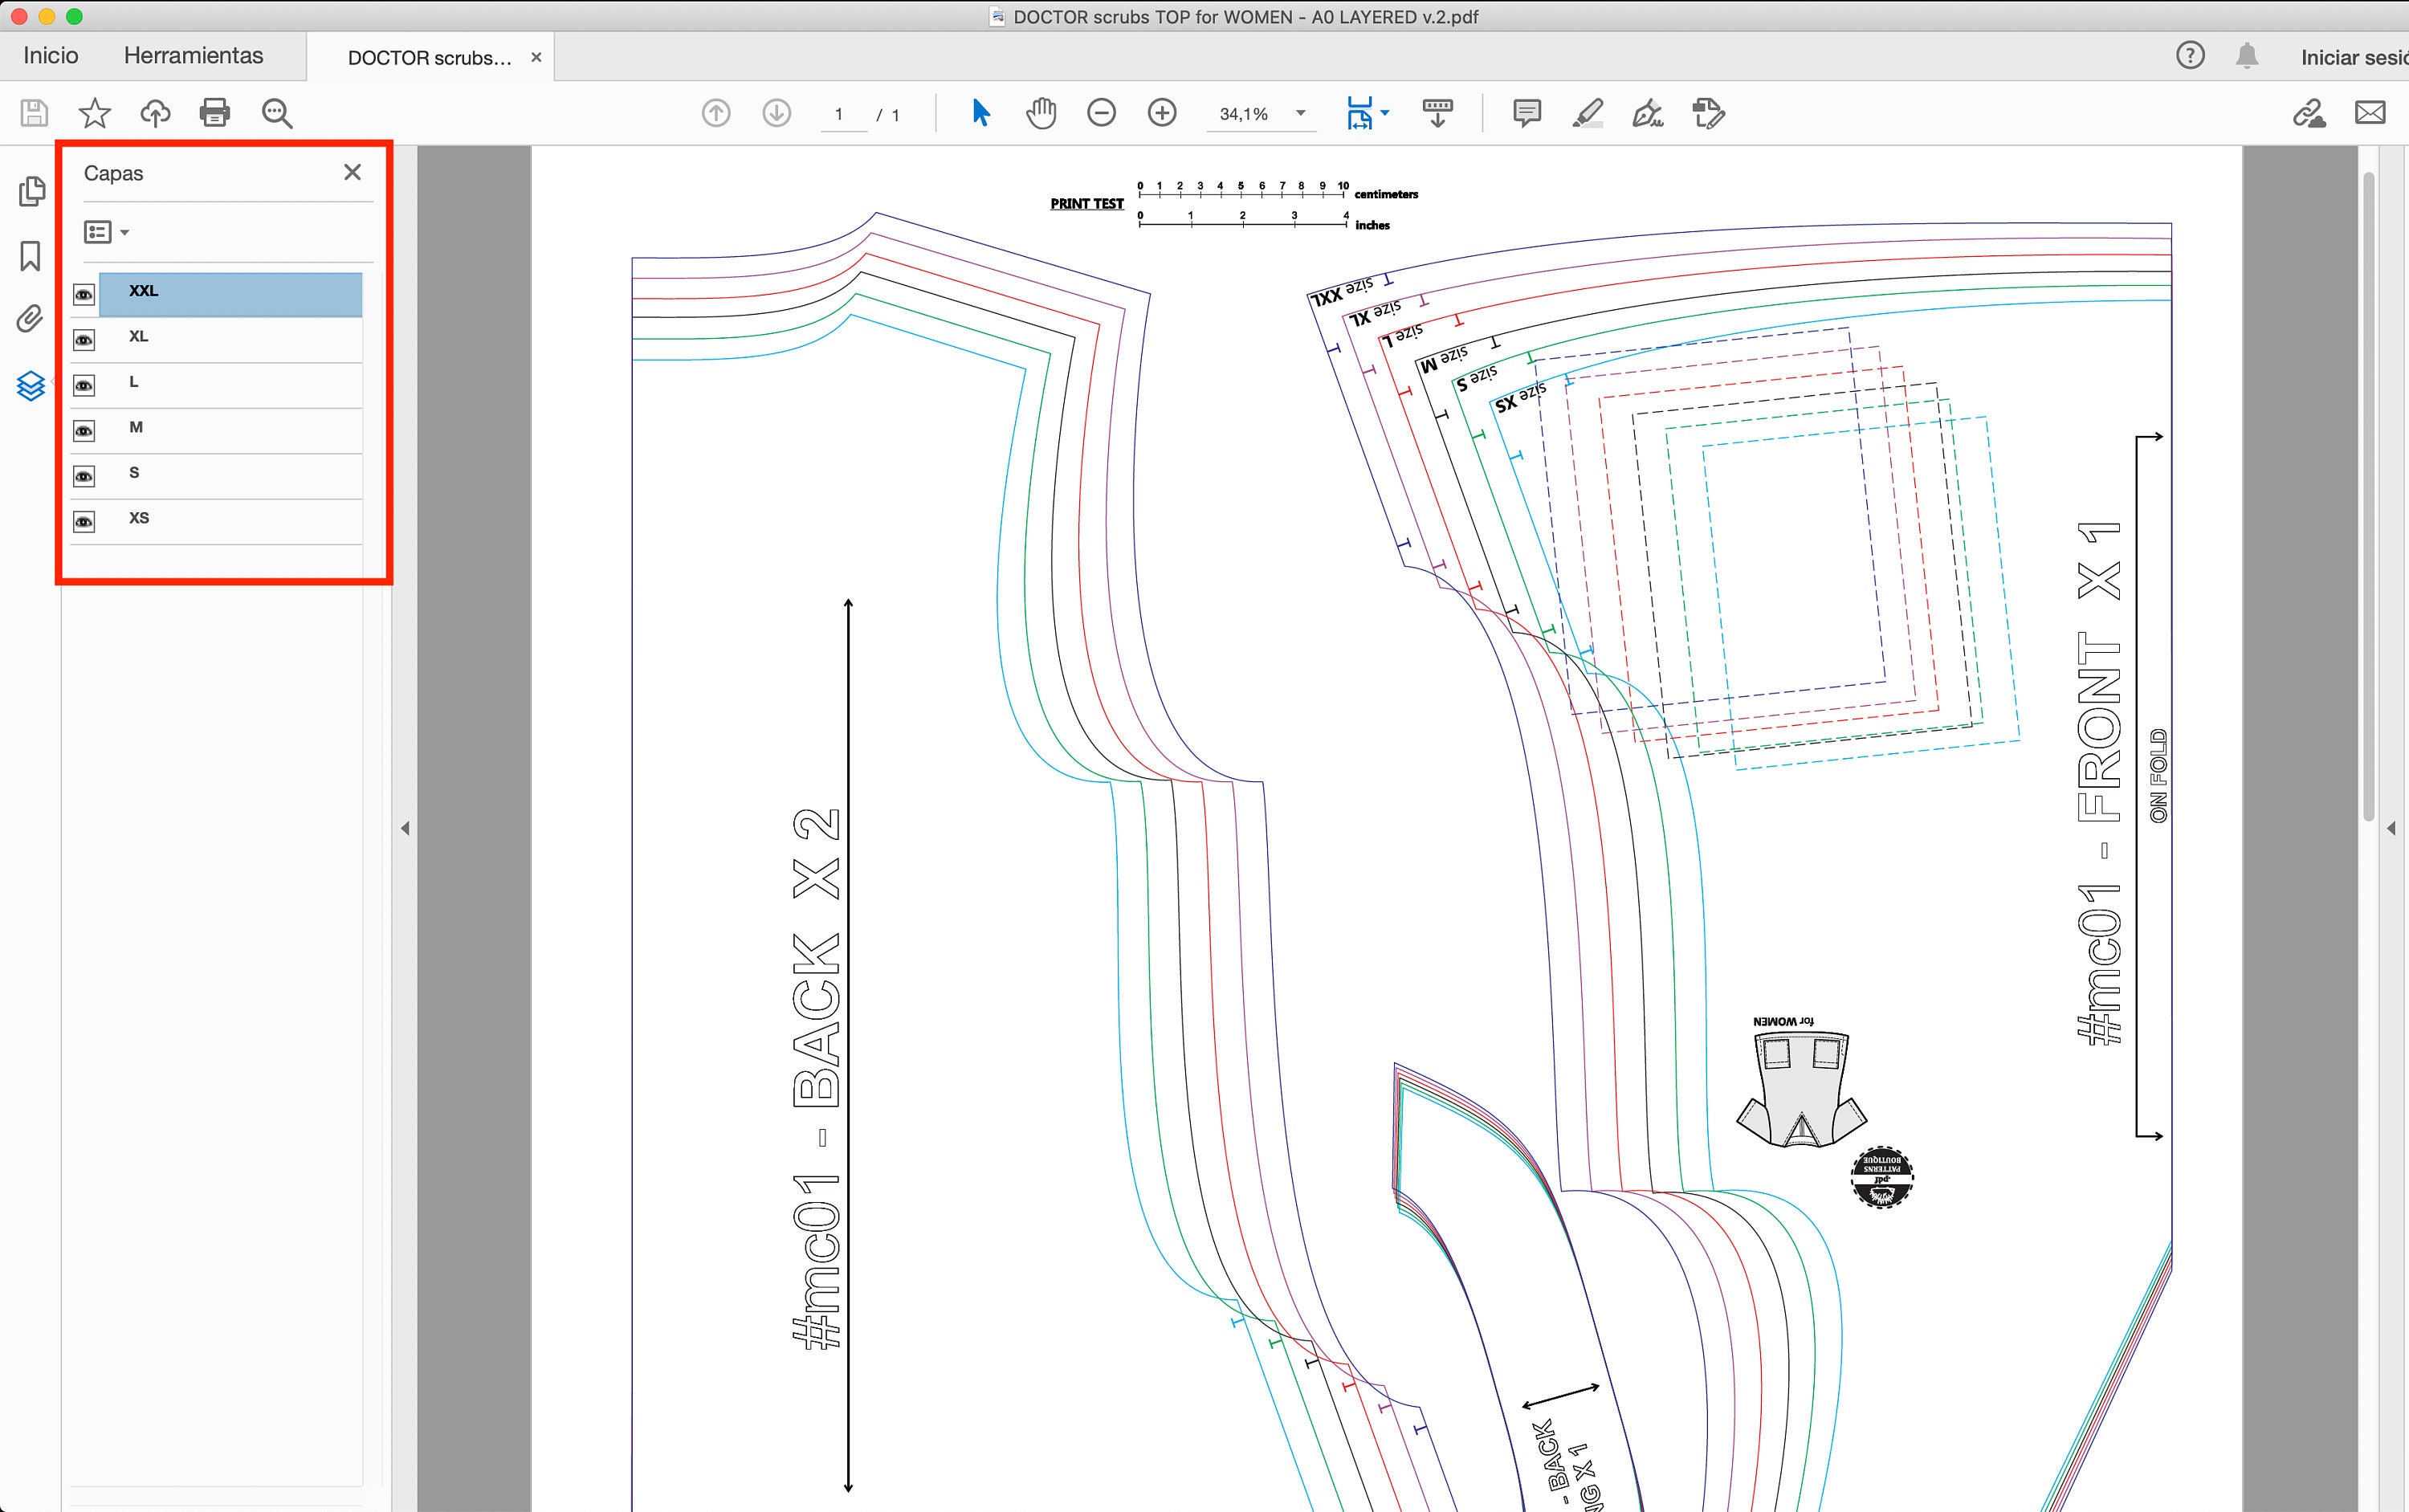This screenshot has width=2409, height=1512.
Task: Hide the M layer eye toggle
Action: 84,431
